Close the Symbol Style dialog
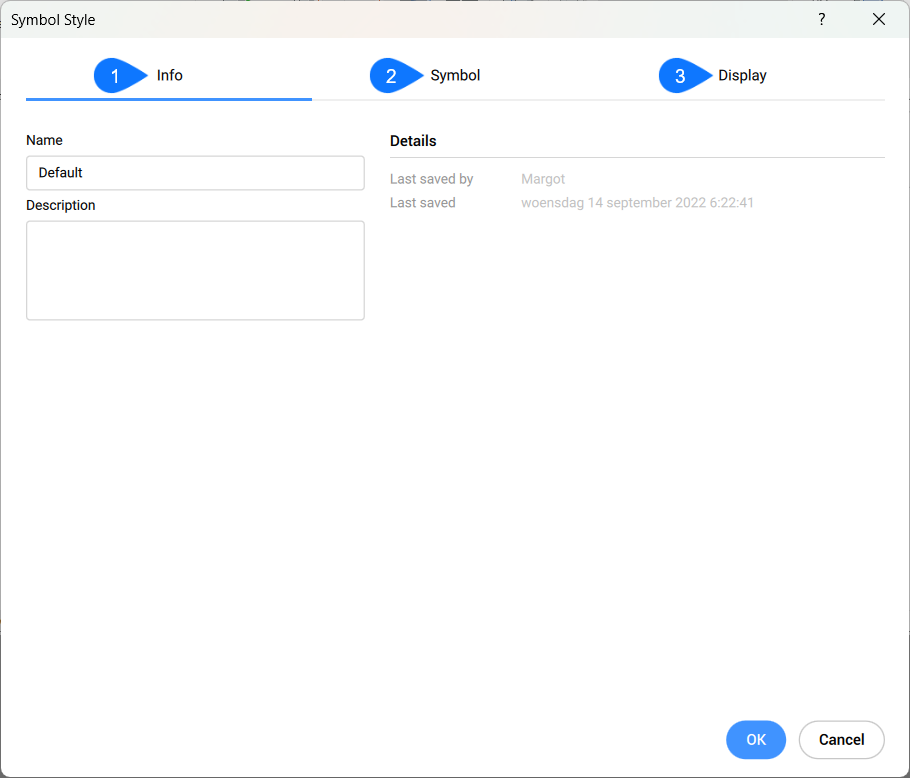 pyautogui.click(x=879, y=19)
